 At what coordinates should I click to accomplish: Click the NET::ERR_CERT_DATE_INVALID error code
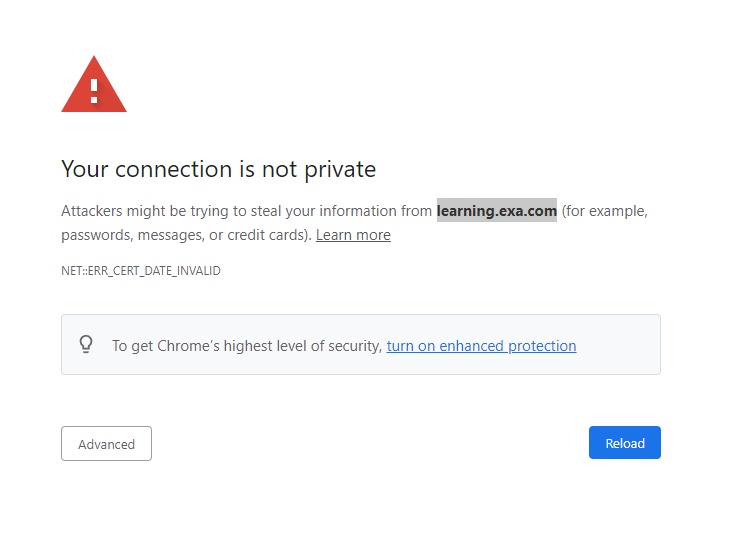click(x=141, y=271)
